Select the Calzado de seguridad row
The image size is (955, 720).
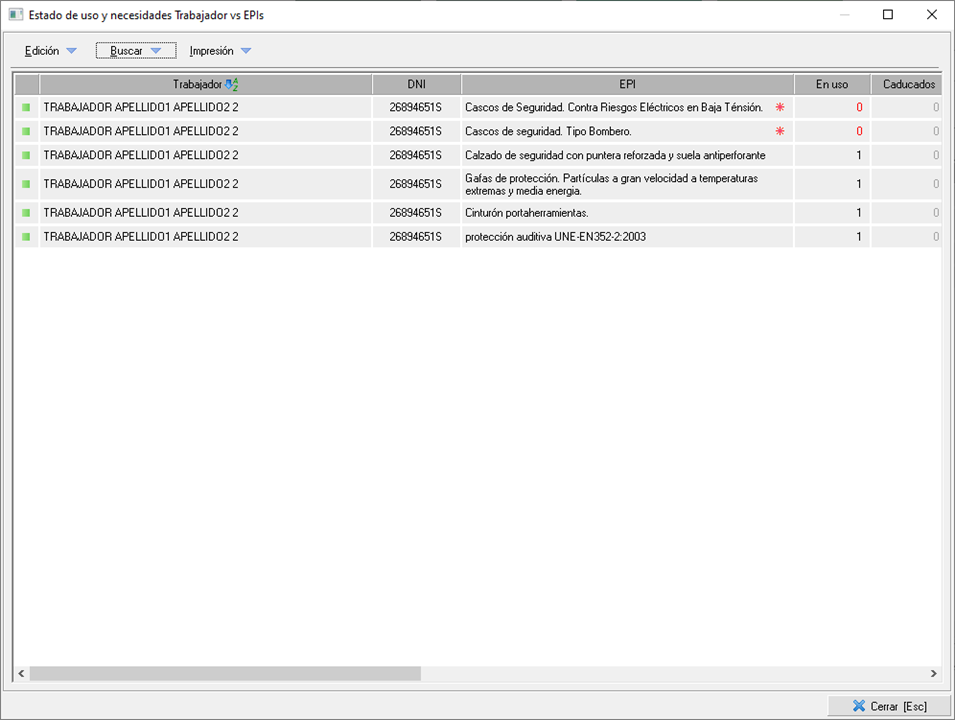[614, 155]
